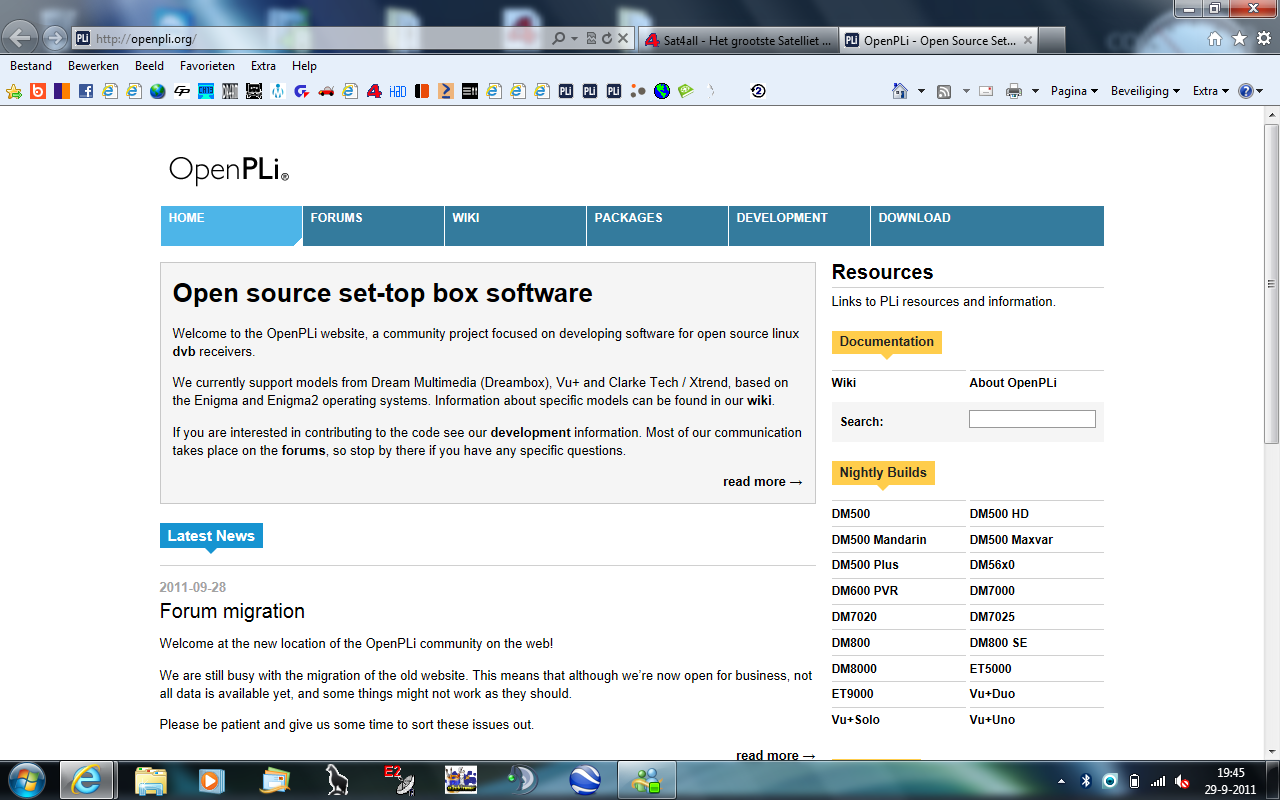Expand address bar search dropdown arrow

tap(574, 39)
